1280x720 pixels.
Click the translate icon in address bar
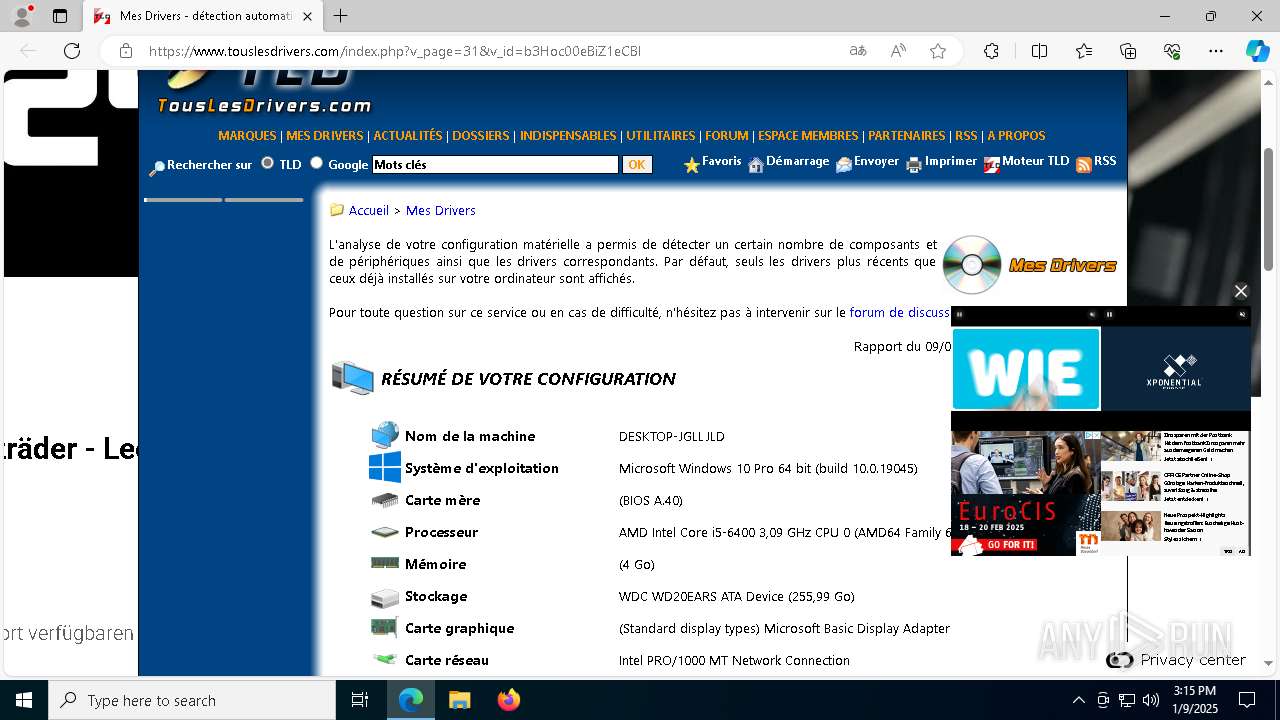pyautogui.click(x=858, y=51)
